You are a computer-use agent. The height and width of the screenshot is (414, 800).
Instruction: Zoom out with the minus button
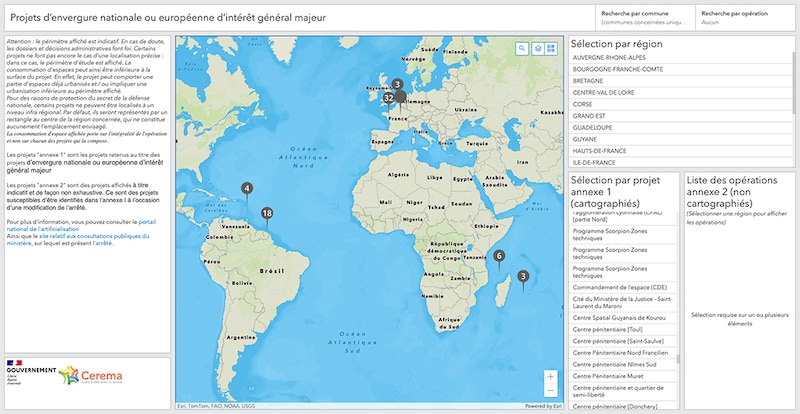551,391
